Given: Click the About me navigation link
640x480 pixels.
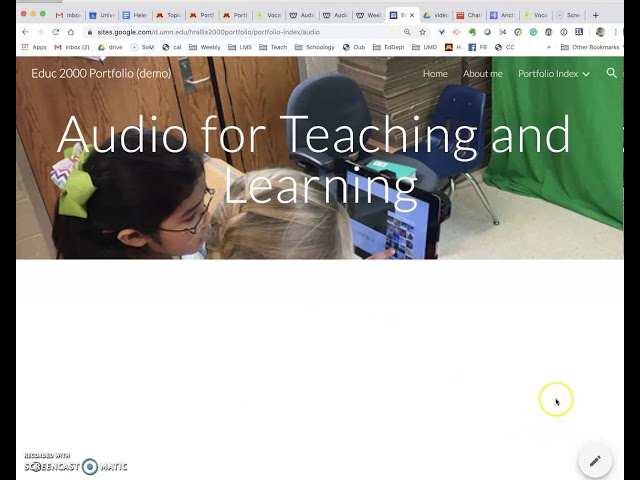Looking at the screenshot, I should tap(482, 74).
